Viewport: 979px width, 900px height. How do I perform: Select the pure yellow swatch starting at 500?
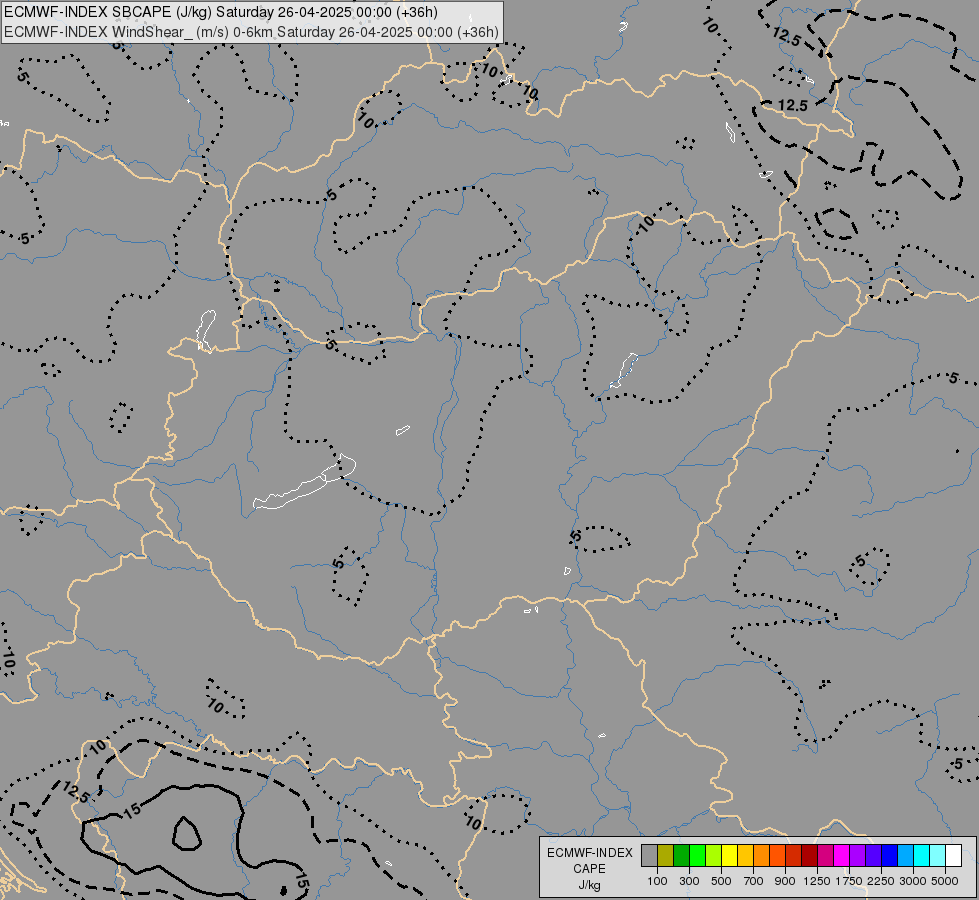tap(729, 856)
